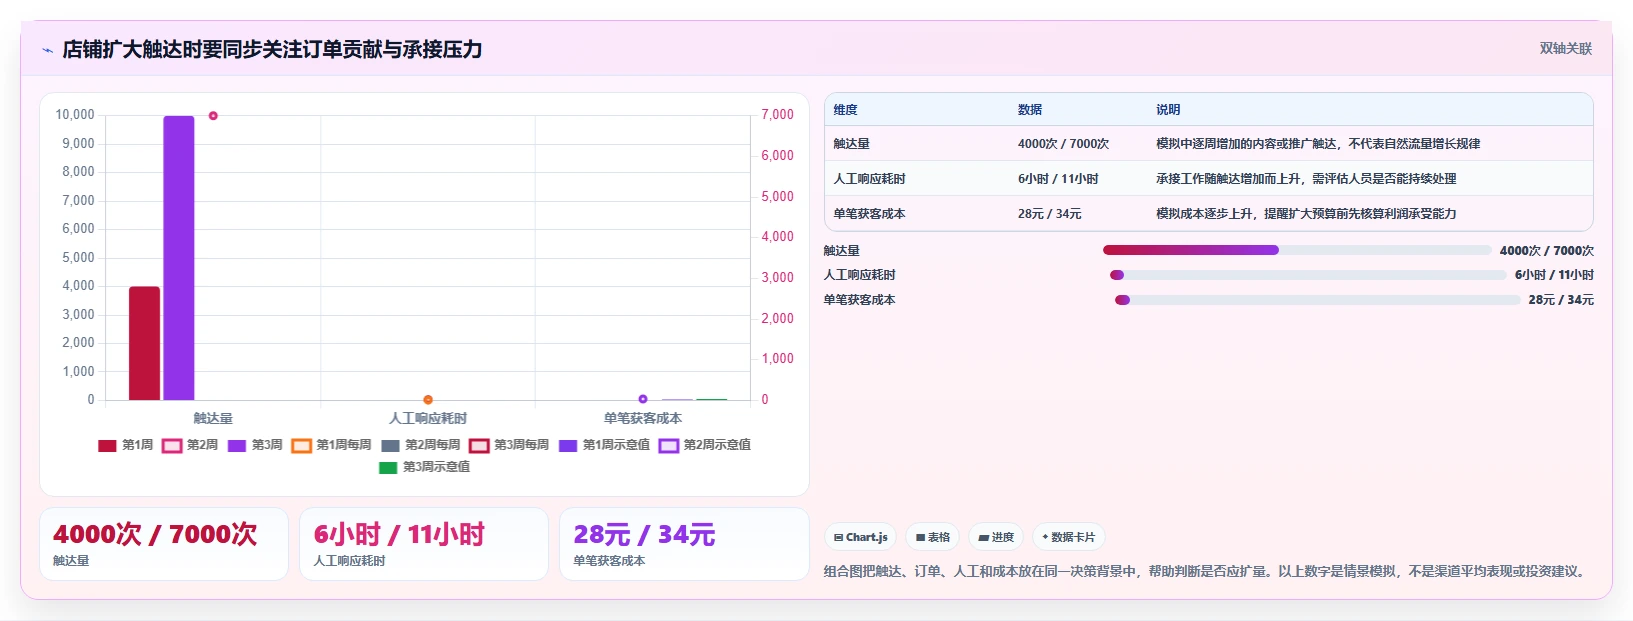The image size is (1633, 621).
Task: Click the lightning icon beside the panel title
Action: click(47, 50)
